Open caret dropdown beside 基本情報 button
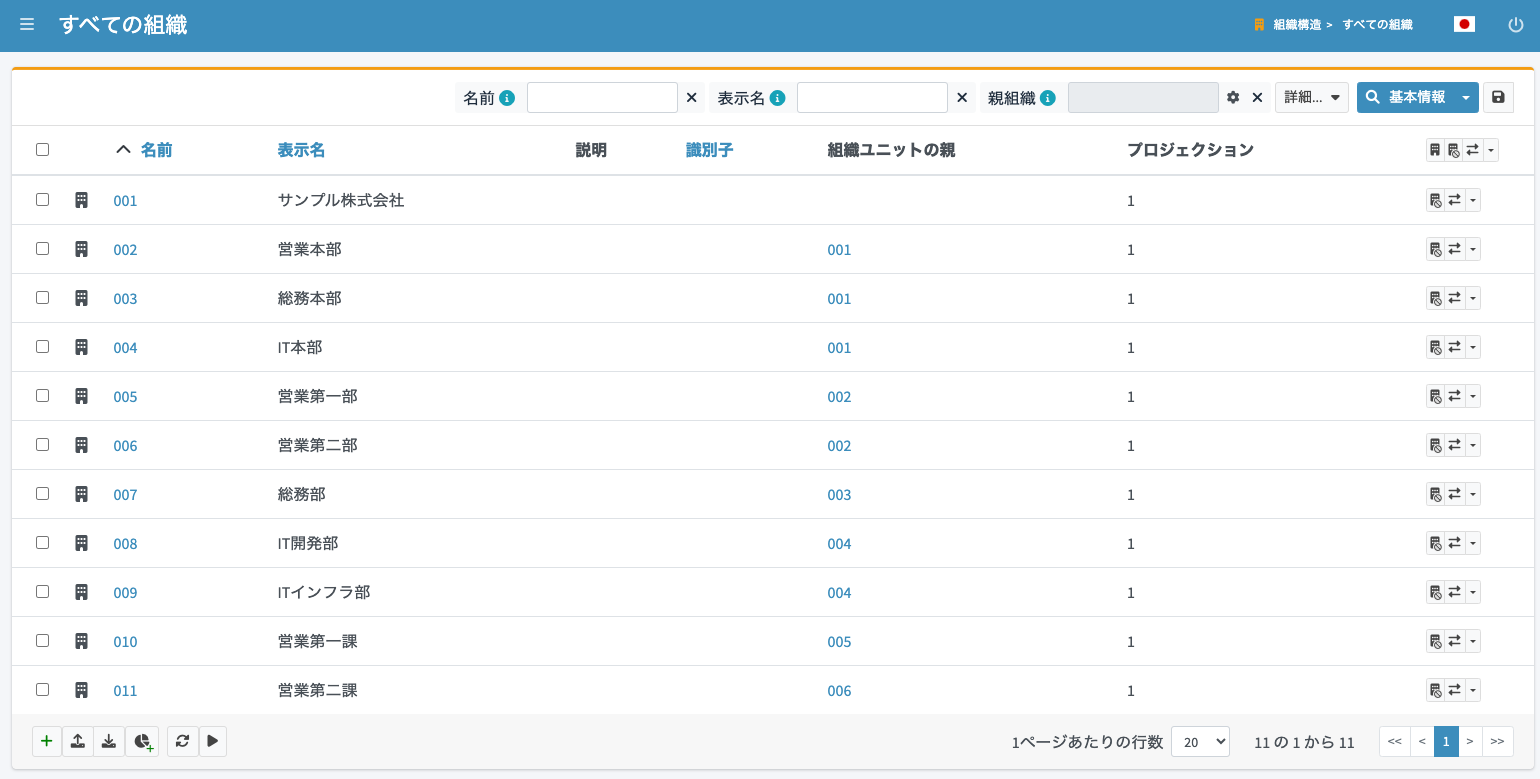This screenshot has width=1540, height=779. tap(1466, 97)
